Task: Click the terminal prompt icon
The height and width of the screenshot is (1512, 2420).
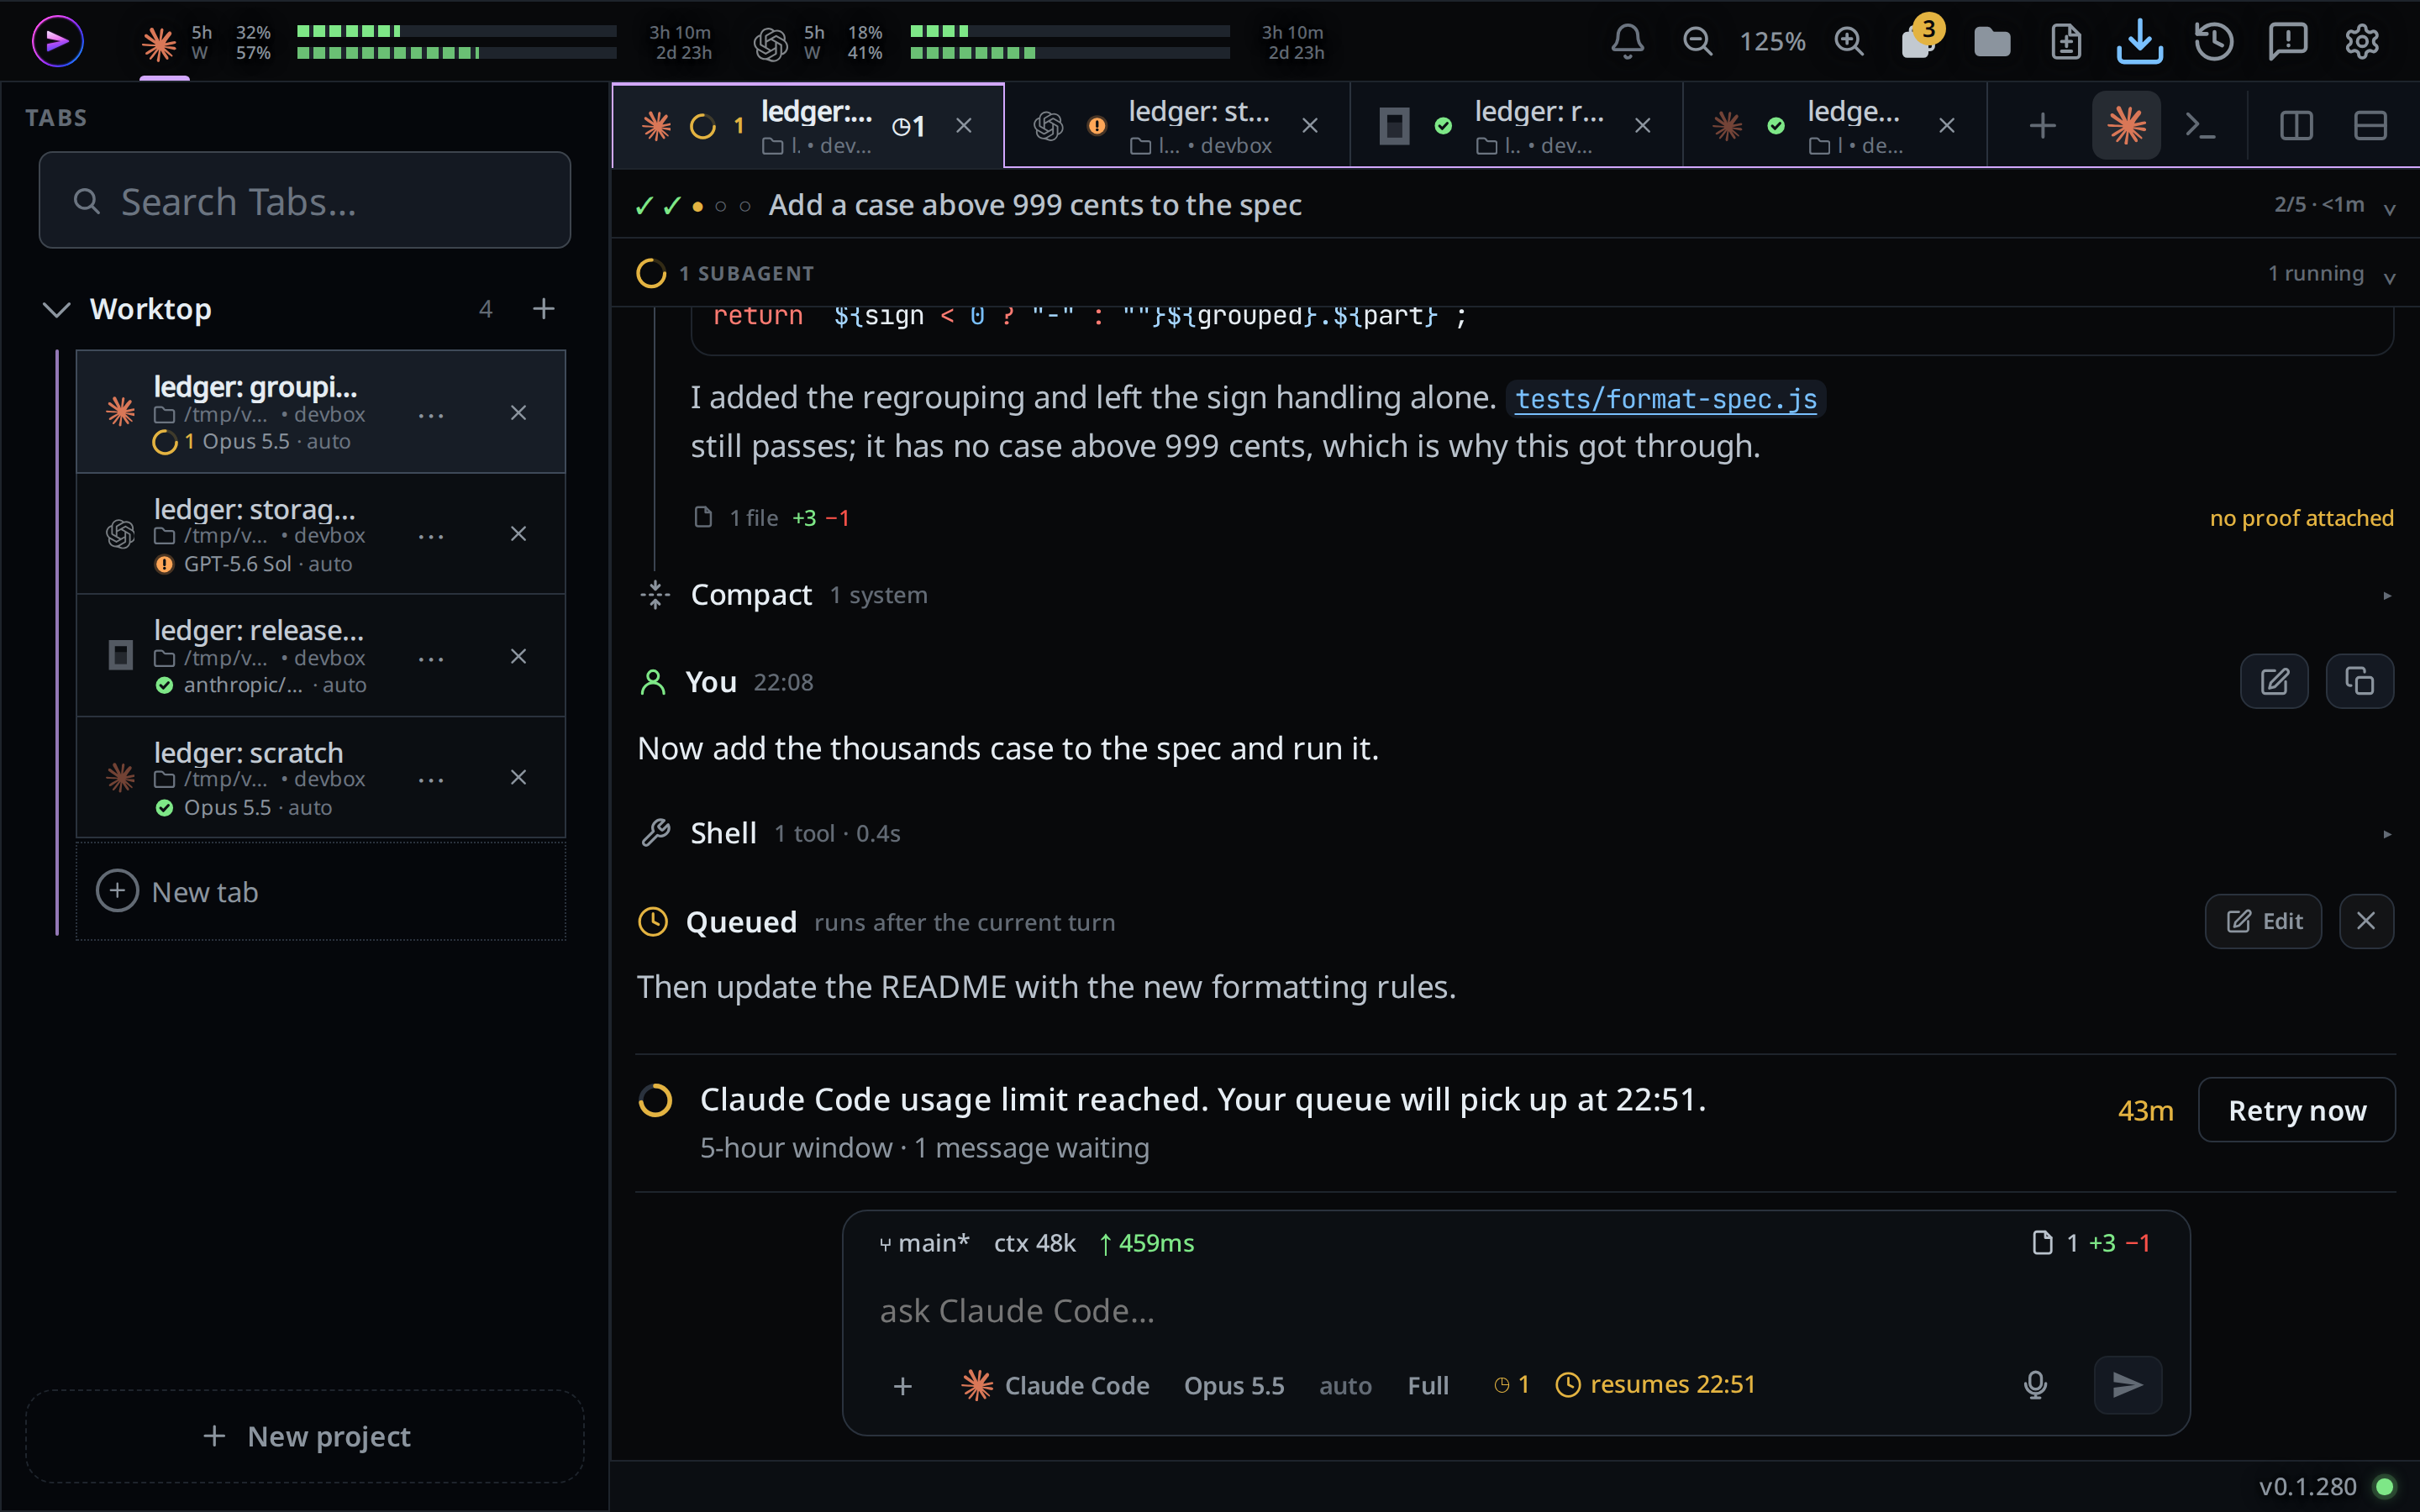Action: (2201, 126)
